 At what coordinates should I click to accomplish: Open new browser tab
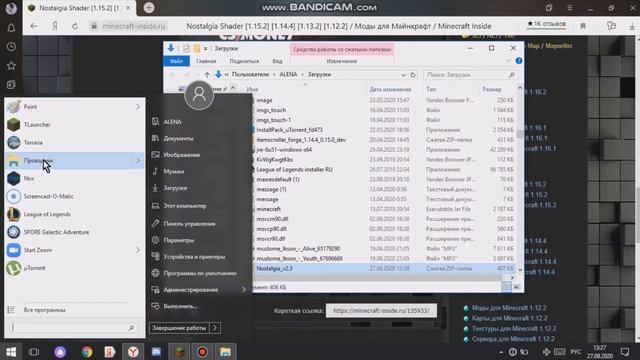click(x=149, y=7)
